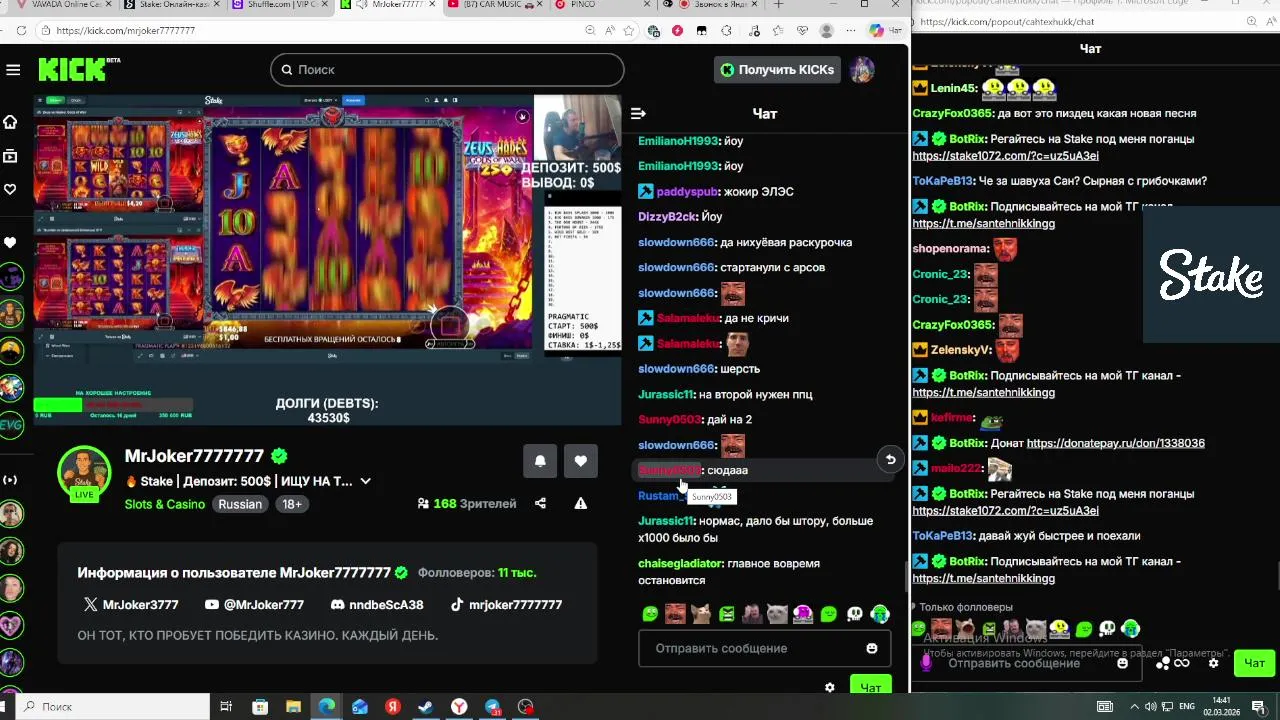1280x720 pixels.
Task: Click the reply arrow on Sunny0503's message
Action: tap(890, 460)
